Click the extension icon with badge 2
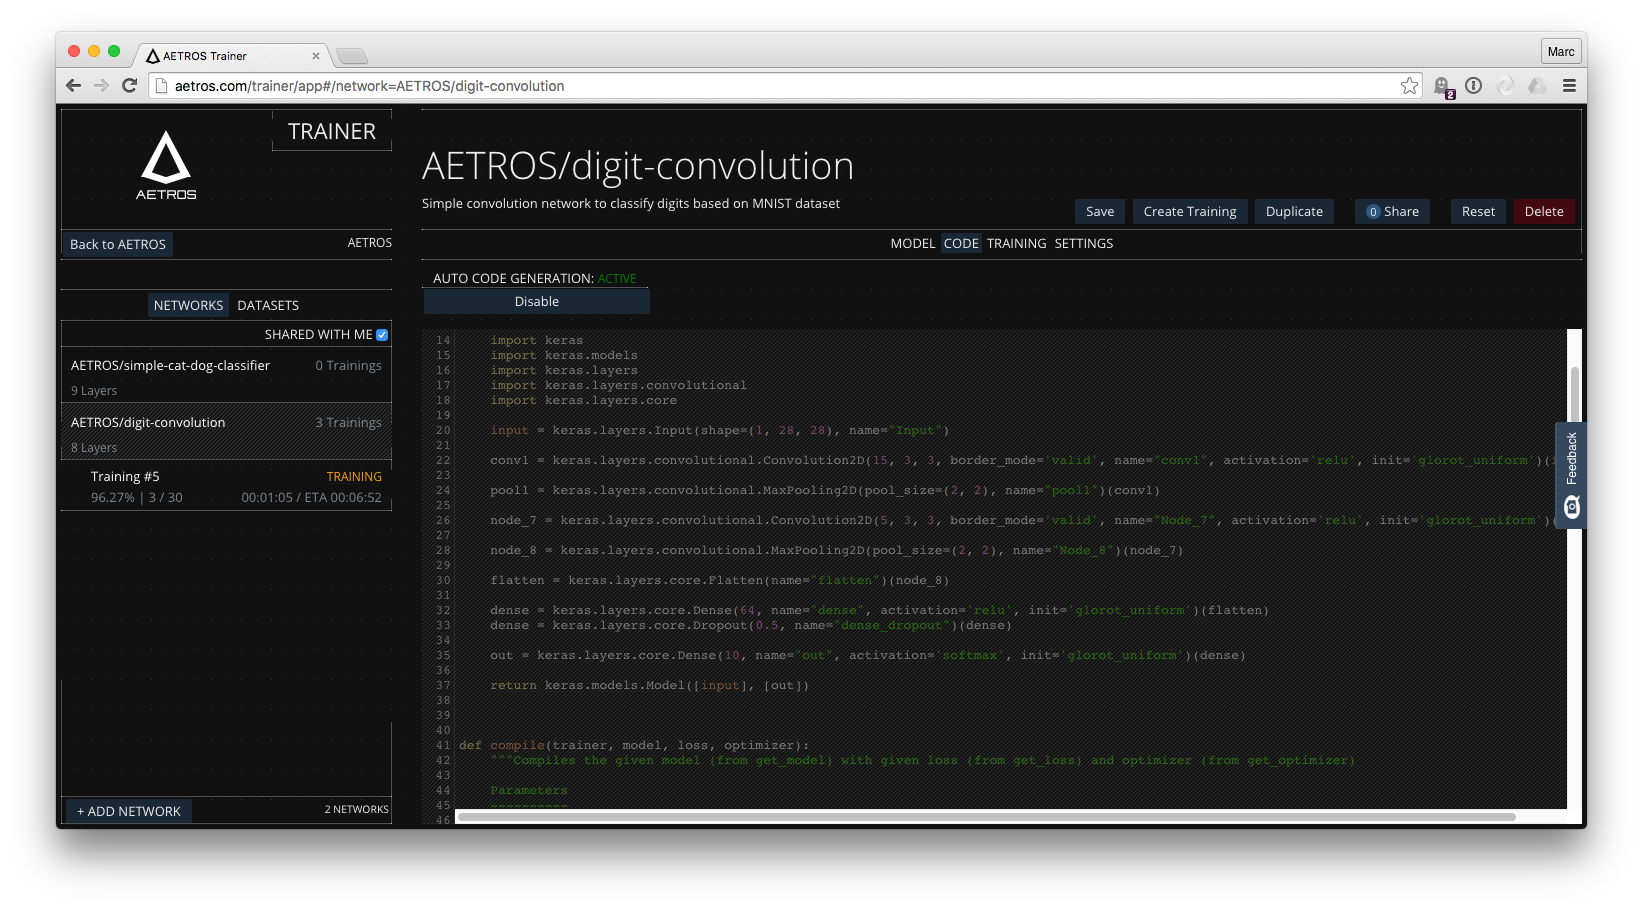The height and width of the screenshot is (909, 1643). 1443,87
